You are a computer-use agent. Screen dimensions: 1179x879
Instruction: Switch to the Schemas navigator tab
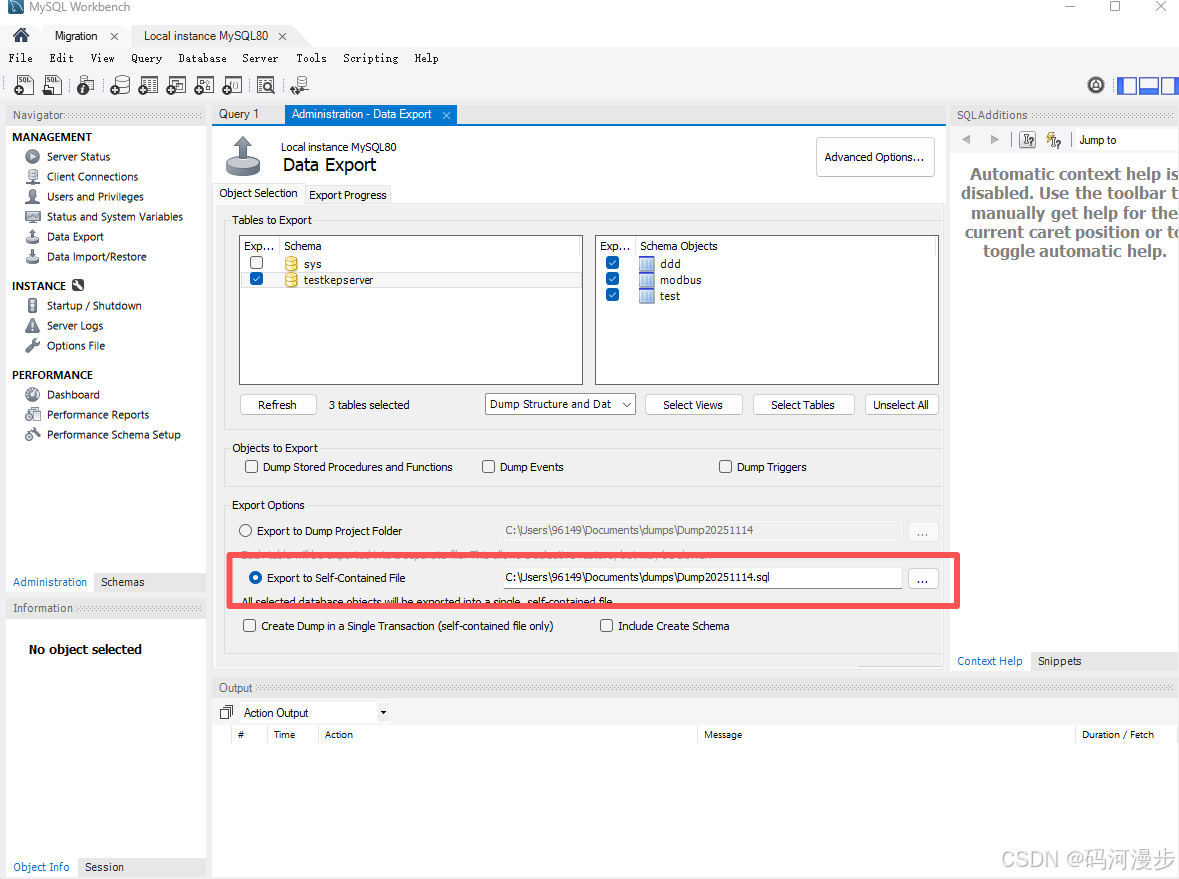[x=123, y=582]
